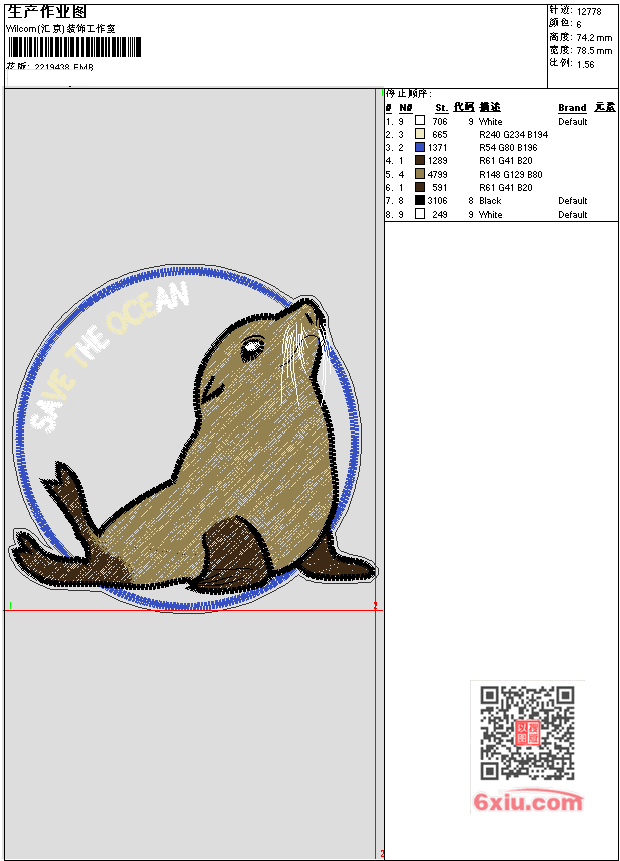
Task: Click the 比例 scale value 1.56
Action: (x=586, y=63)
